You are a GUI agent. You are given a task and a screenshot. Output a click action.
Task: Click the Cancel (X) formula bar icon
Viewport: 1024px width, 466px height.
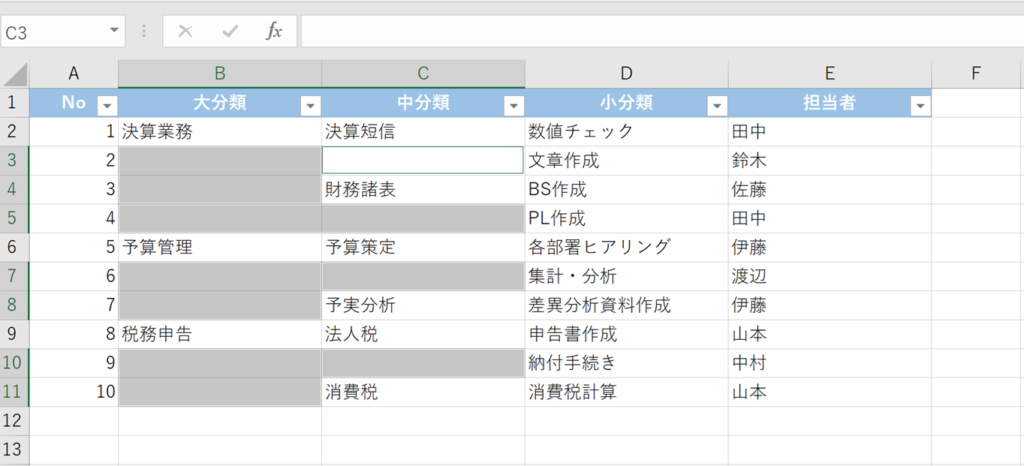tap(185, 31)
